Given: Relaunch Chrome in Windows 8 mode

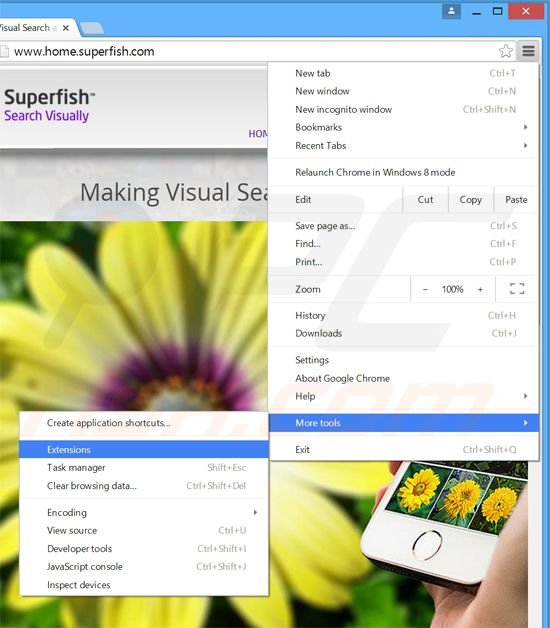Looking at the screenshot, I should click(x=404, y=172).
